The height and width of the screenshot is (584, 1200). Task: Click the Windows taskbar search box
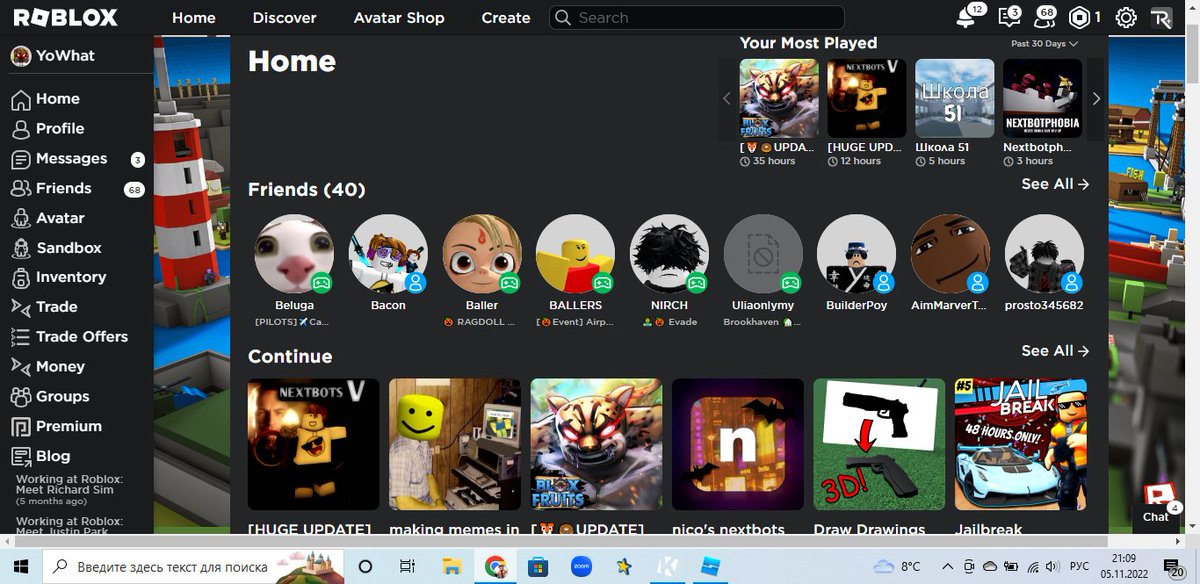coord(192,567)
